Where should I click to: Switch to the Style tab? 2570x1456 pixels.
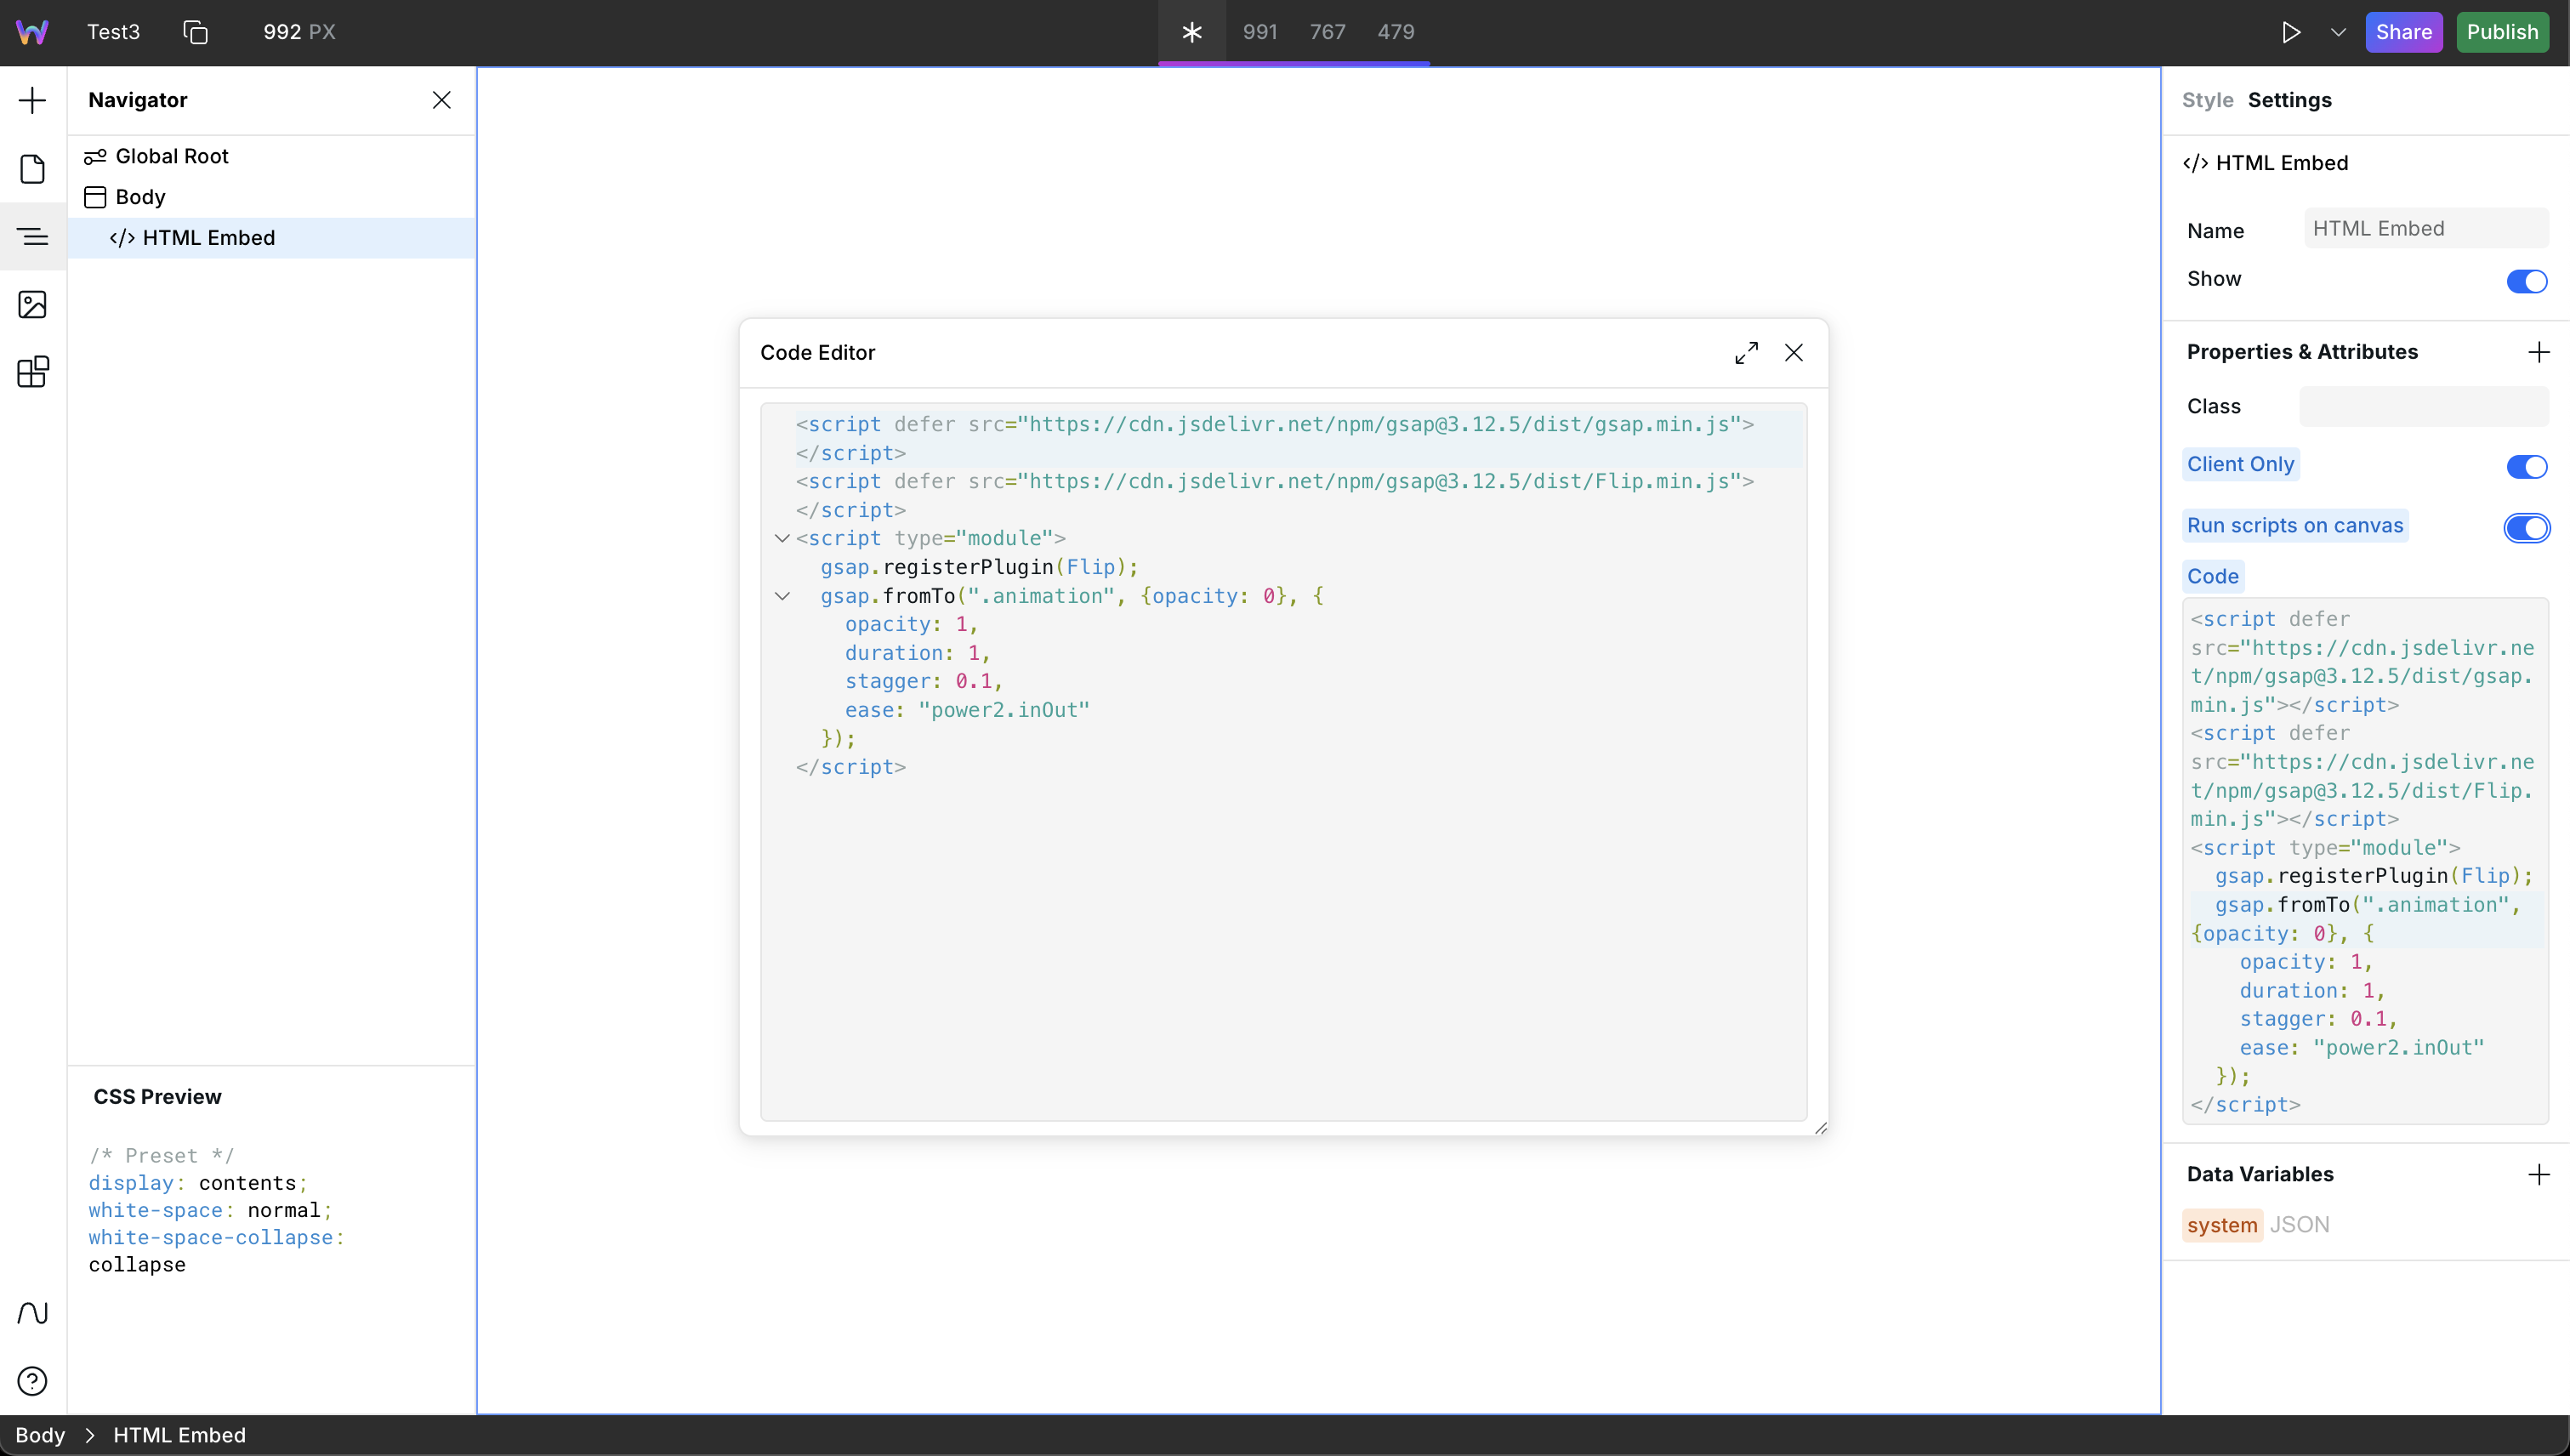[x=2207, y=100]
